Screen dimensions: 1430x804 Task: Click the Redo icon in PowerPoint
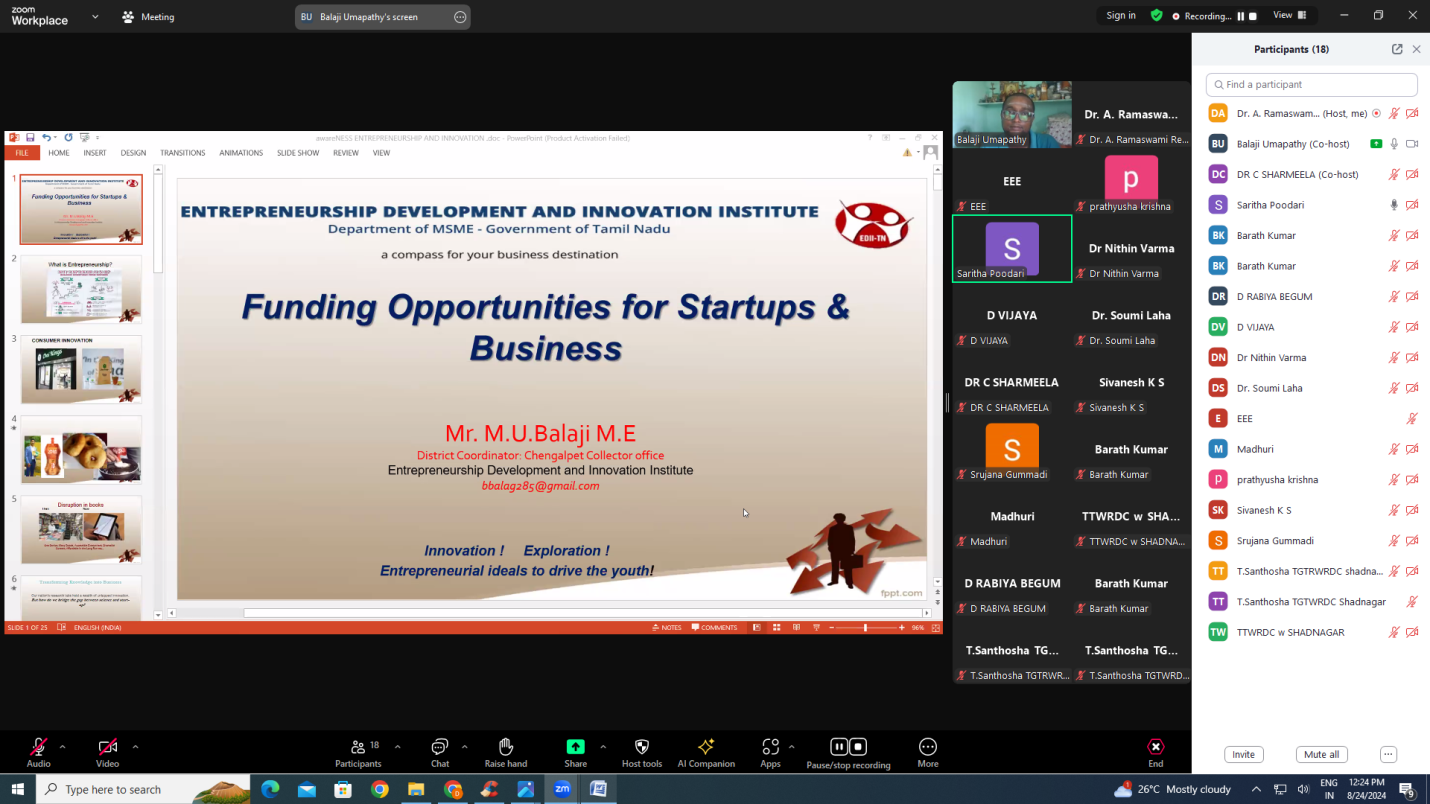(68, 137)
